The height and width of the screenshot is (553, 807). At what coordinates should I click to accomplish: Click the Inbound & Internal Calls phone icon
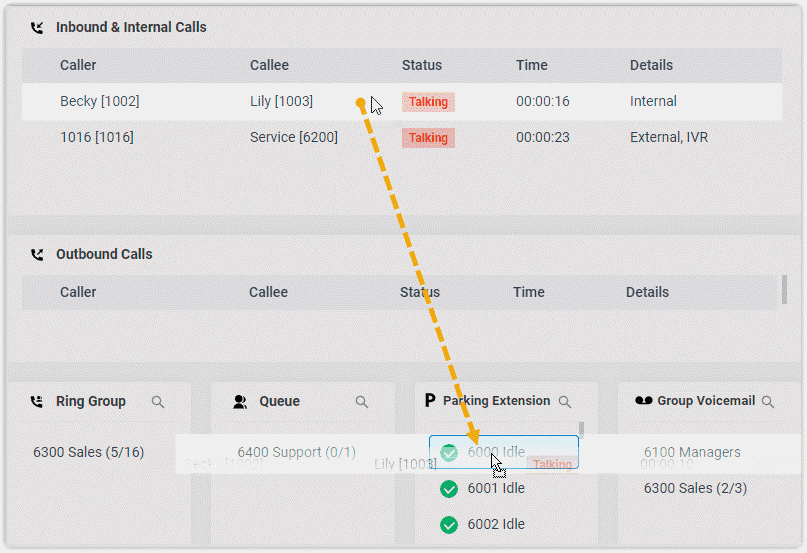point(37,28)
